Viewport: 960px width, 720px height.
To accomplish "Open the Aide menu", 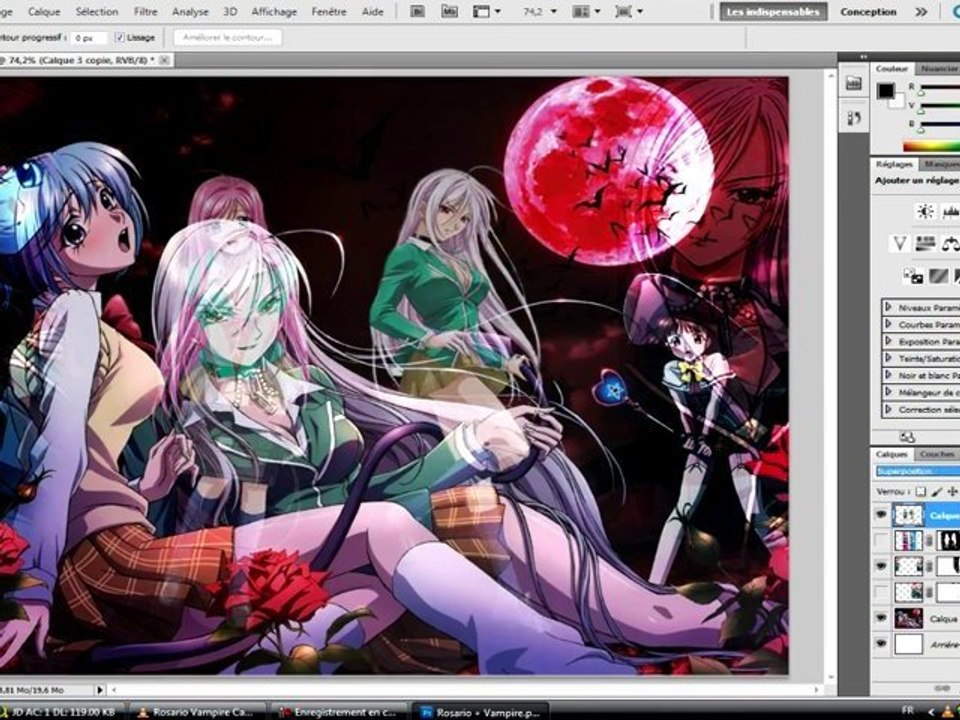I will pyautogui.click(x=372, y=11).
